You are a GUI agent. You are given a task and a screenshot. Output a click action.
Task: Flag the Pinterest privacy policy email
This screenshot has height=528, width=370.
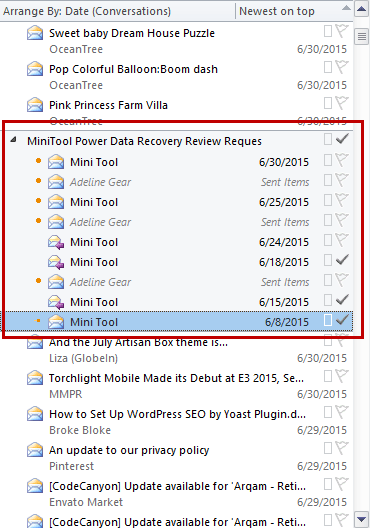342,448
